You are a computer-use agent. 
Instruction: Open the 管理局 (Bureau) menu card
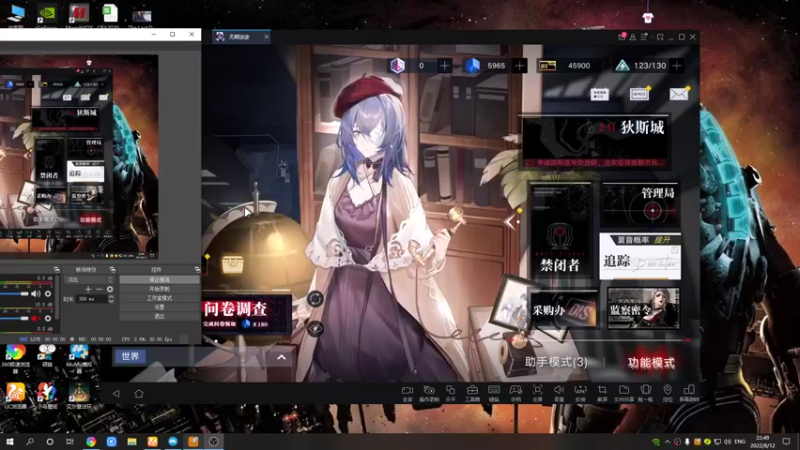pyautogui.click(x=640, y=205)
